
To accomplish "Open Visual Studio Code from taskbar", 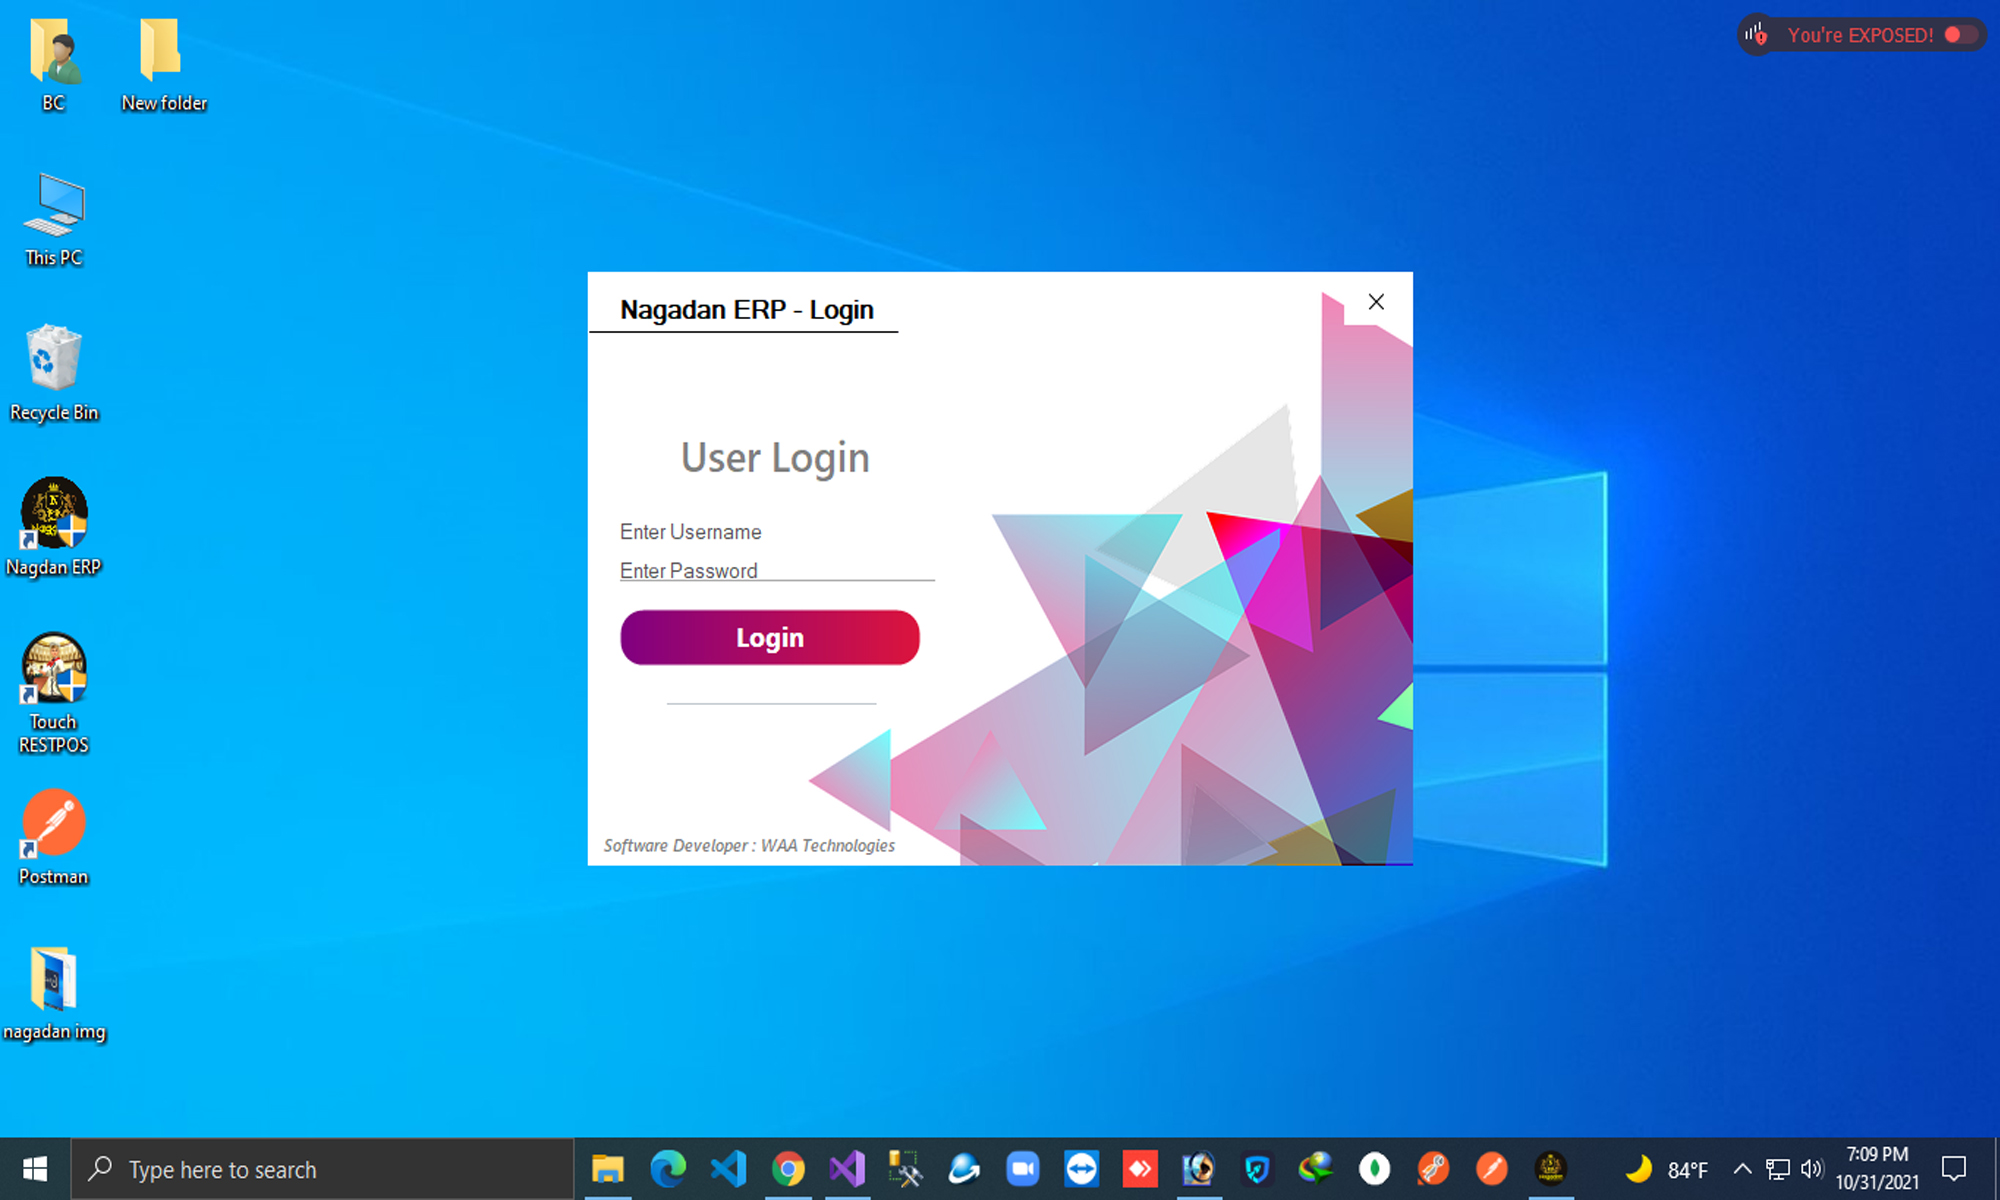I will [x=729, y=1169].
